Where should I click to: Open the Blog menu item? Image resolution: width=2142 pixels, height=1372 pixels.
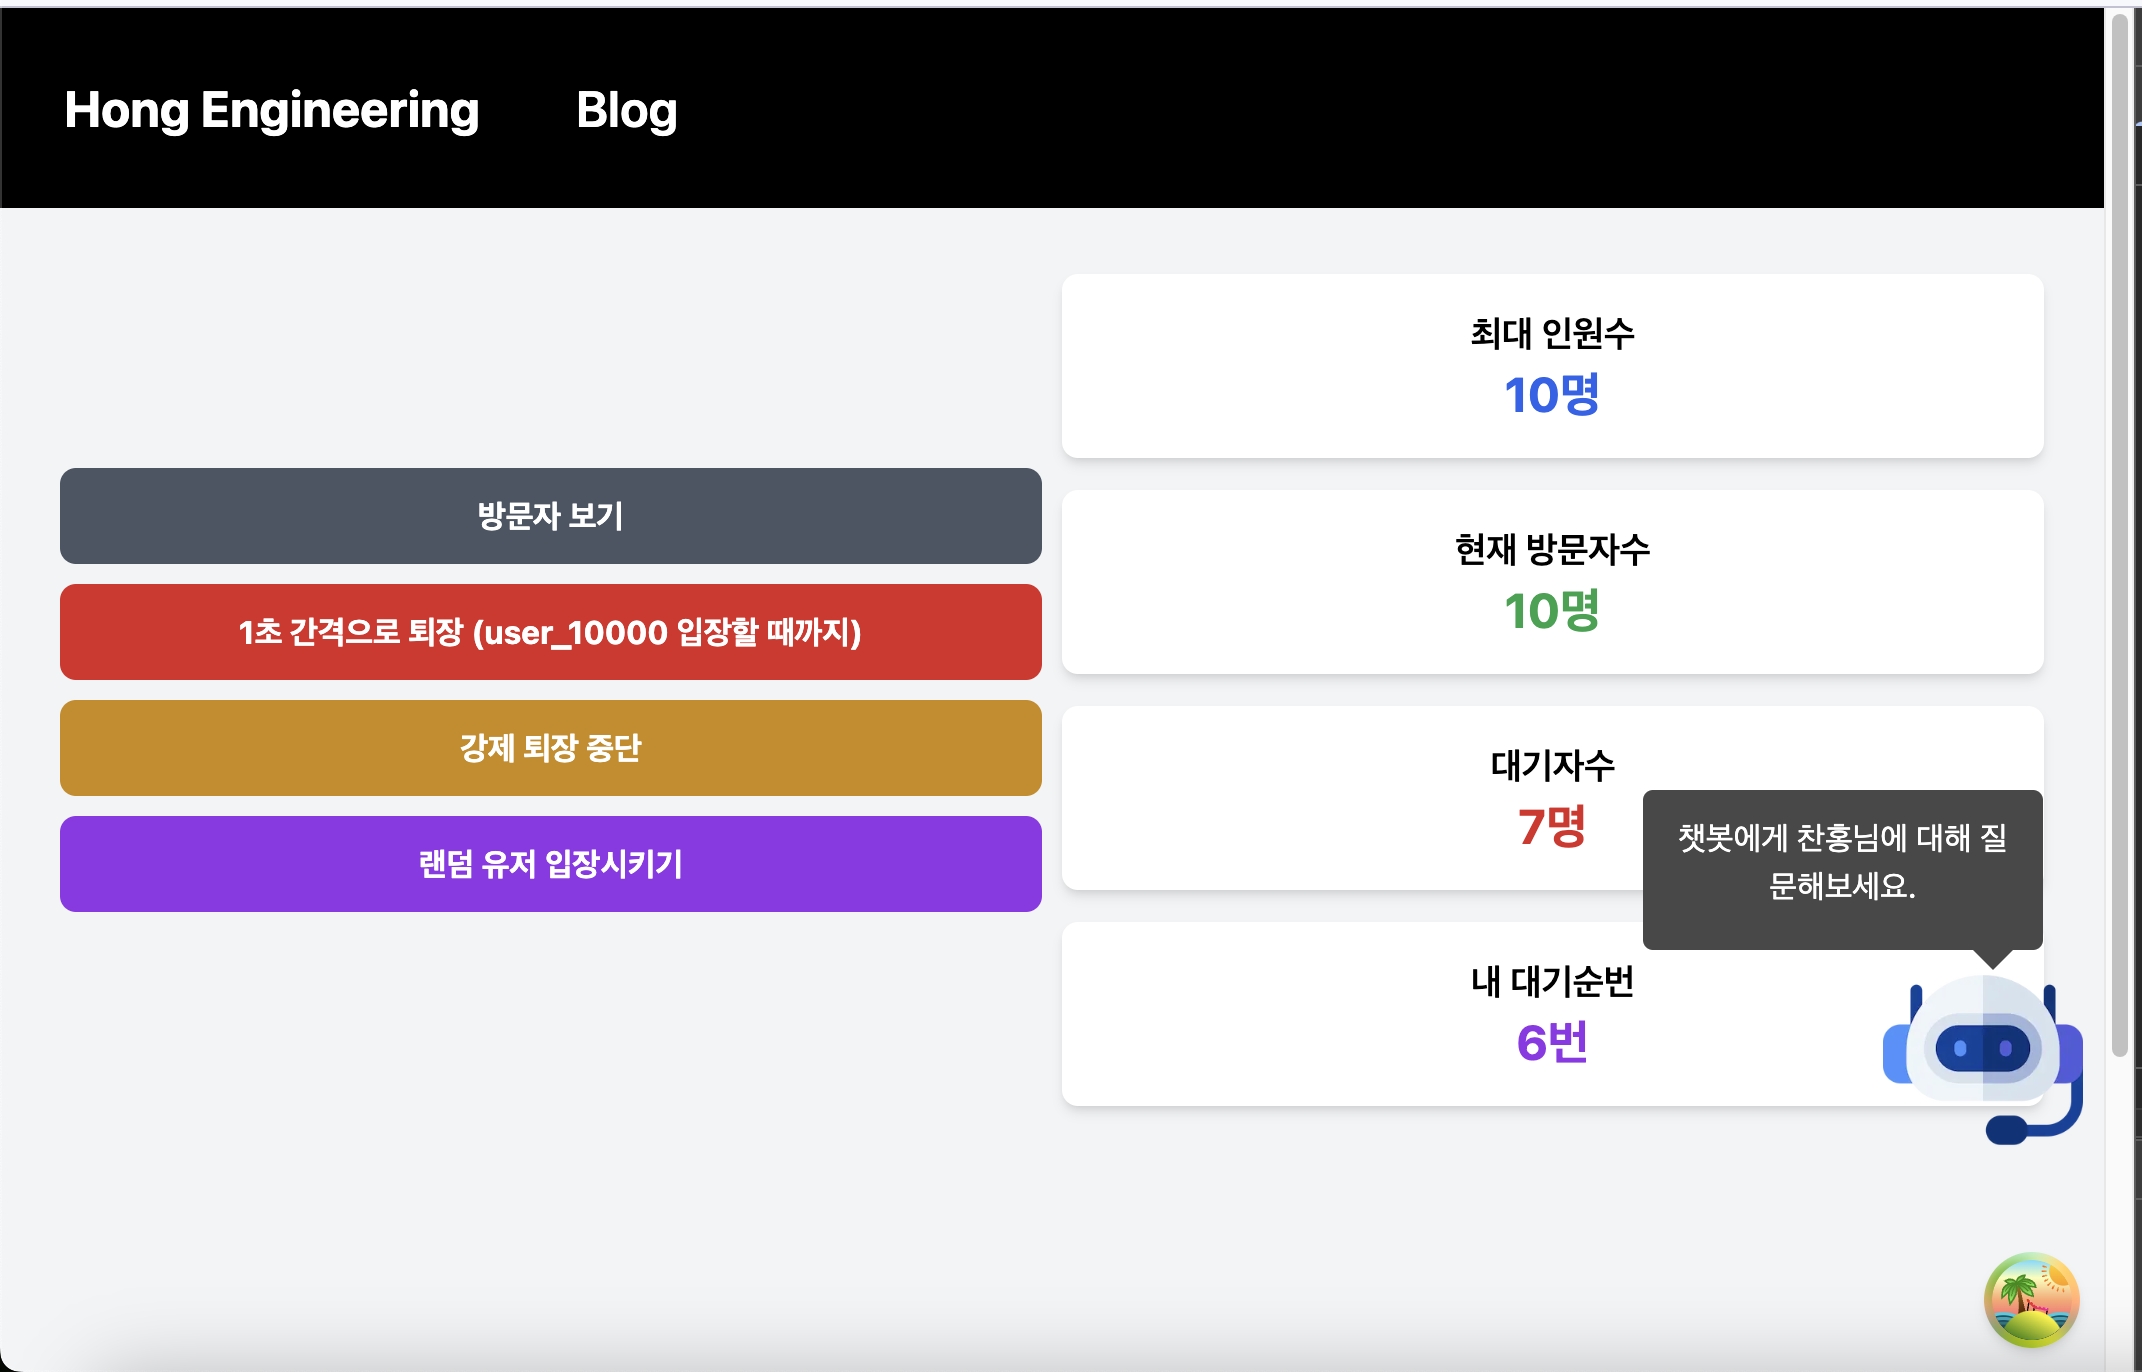tap(626, 110)
